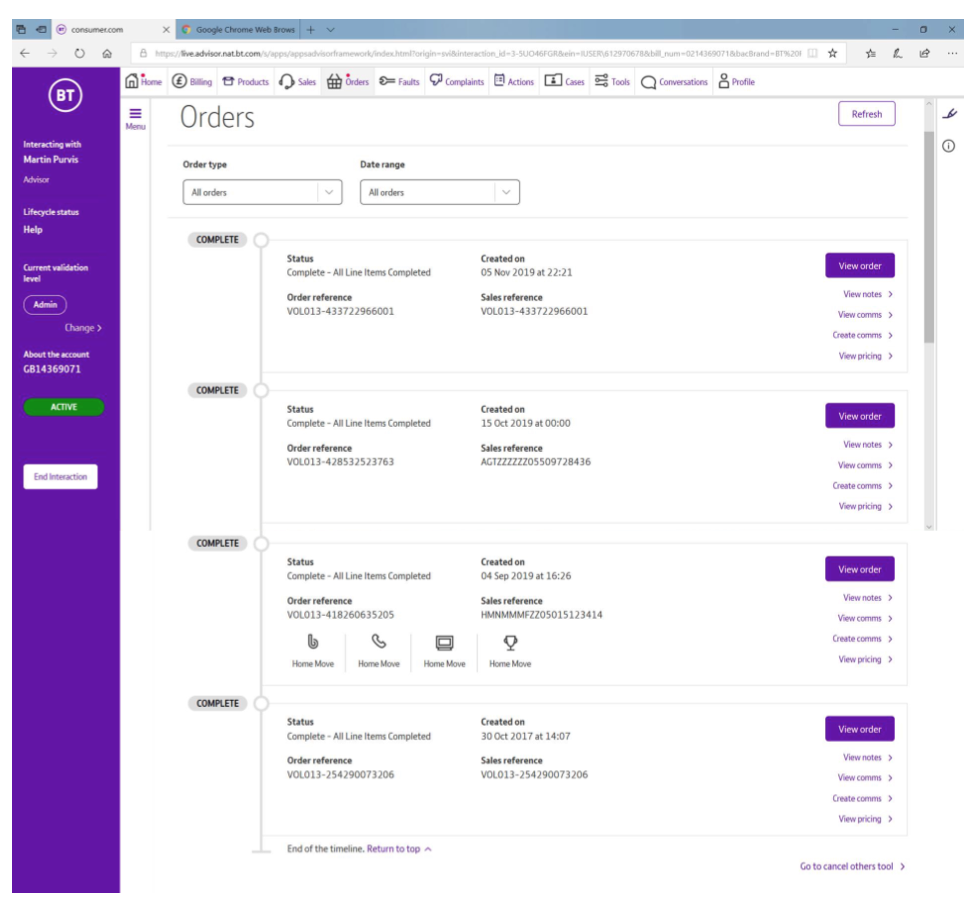Click the browser home icon
This screenshot has width=978, height=920.
click(107, 54)
